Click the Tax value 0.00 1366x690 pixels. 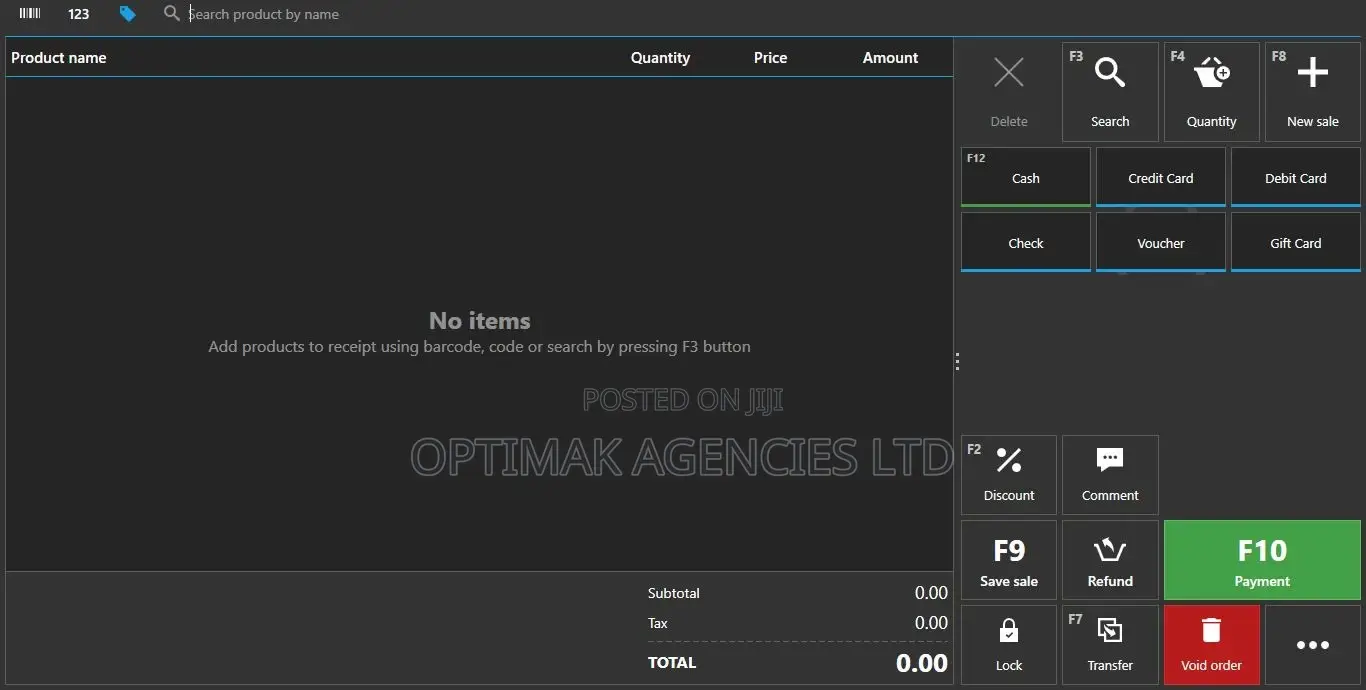click(931, 623)
